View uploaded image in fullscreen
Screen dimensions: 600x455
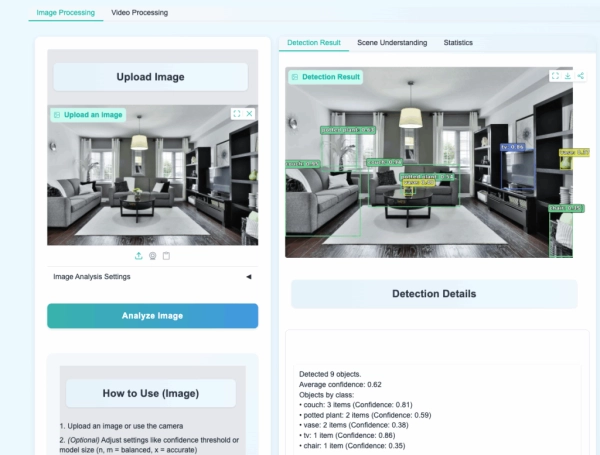tap(236, 114)
